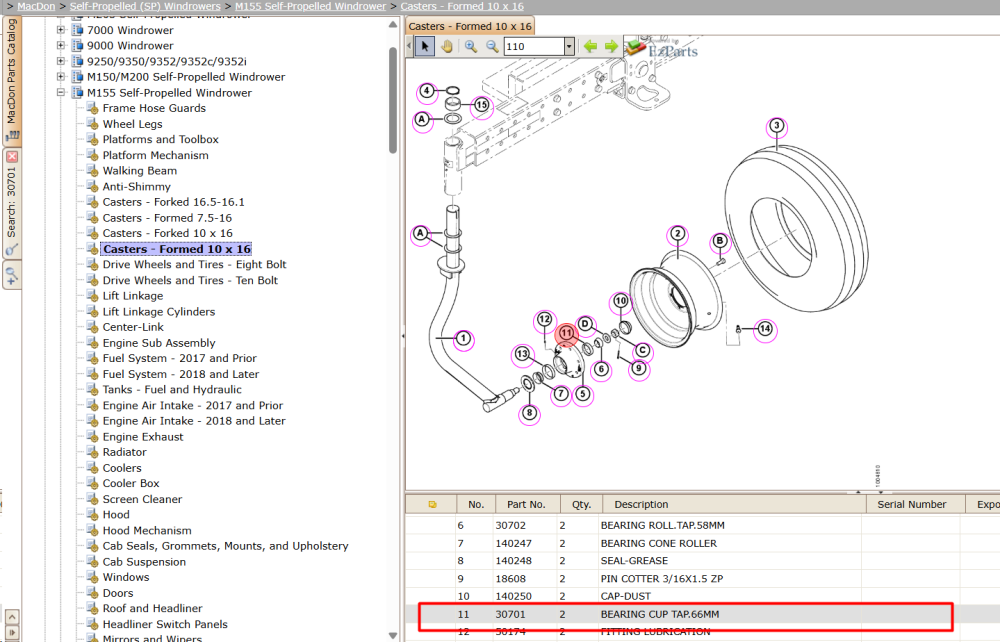Click callout 2 on the wheel rim
Image resolution: width=1000 pixels, height=642 pixels.
coord(677,234)
